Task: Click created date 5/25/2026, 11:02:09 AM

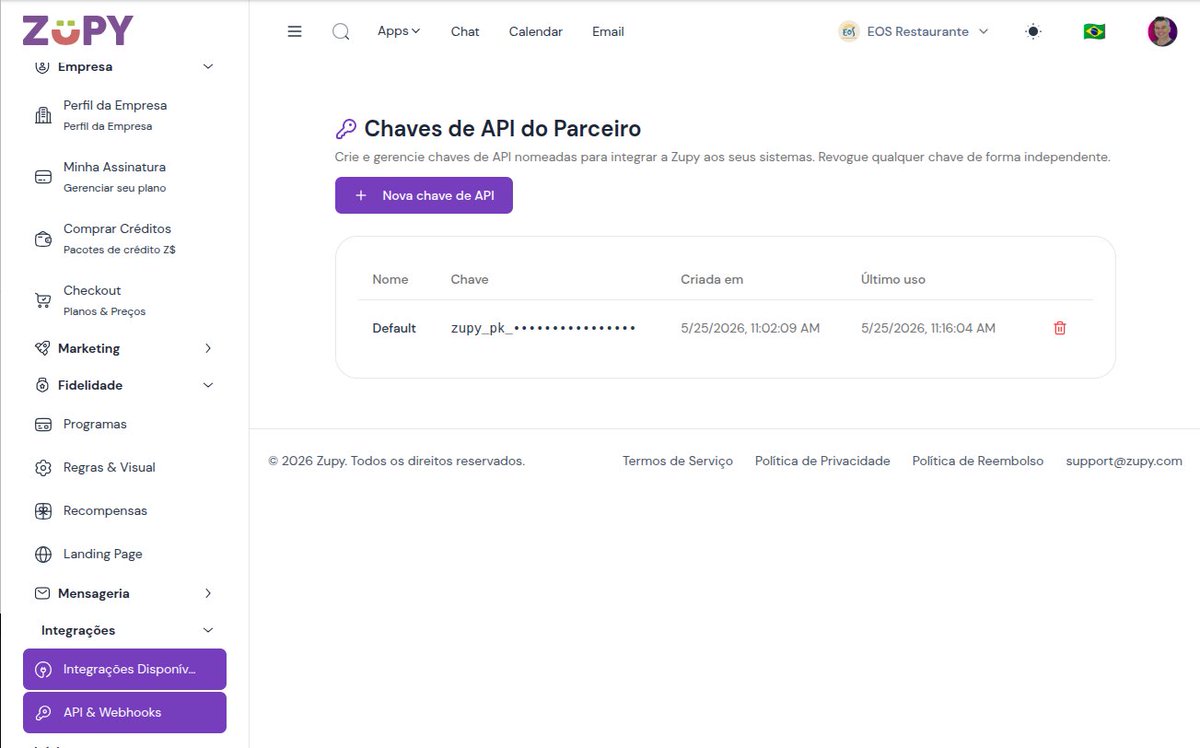Action: pos(750,328)
